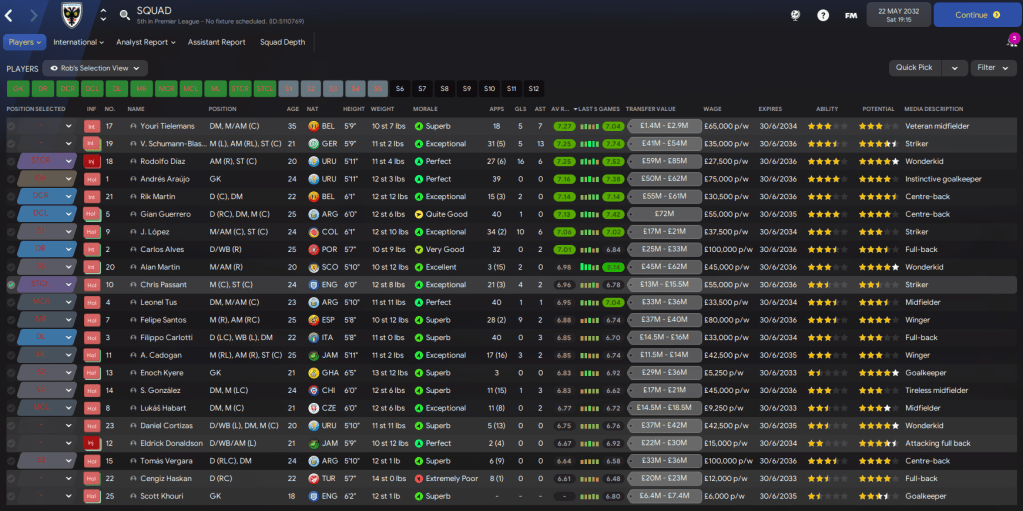Switch to the Squad Depth tab
The width and height of the screenshot is (1023, 511).
tap(283, 42)
